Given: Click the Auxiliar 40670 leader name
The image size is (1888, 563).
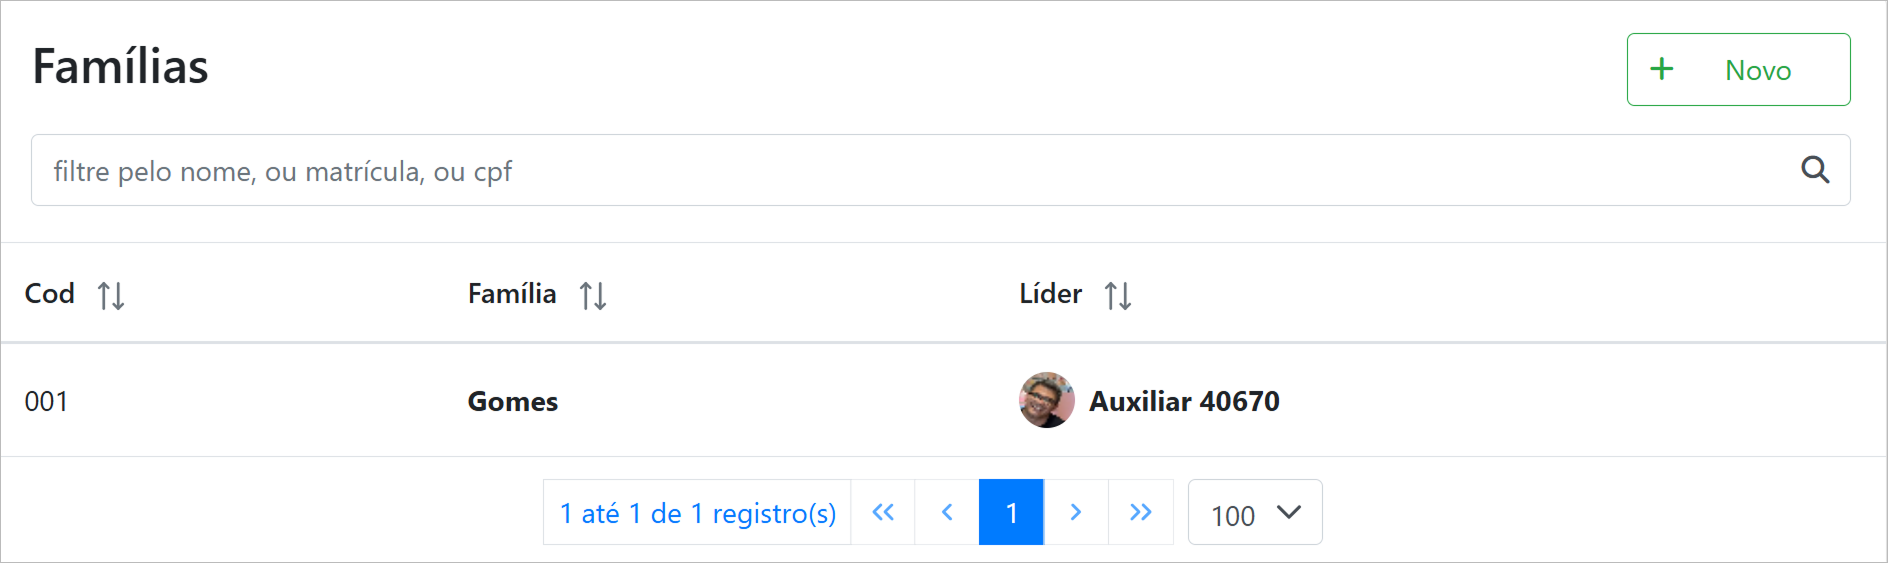Looking at the screenshot, I should 1184,402.
